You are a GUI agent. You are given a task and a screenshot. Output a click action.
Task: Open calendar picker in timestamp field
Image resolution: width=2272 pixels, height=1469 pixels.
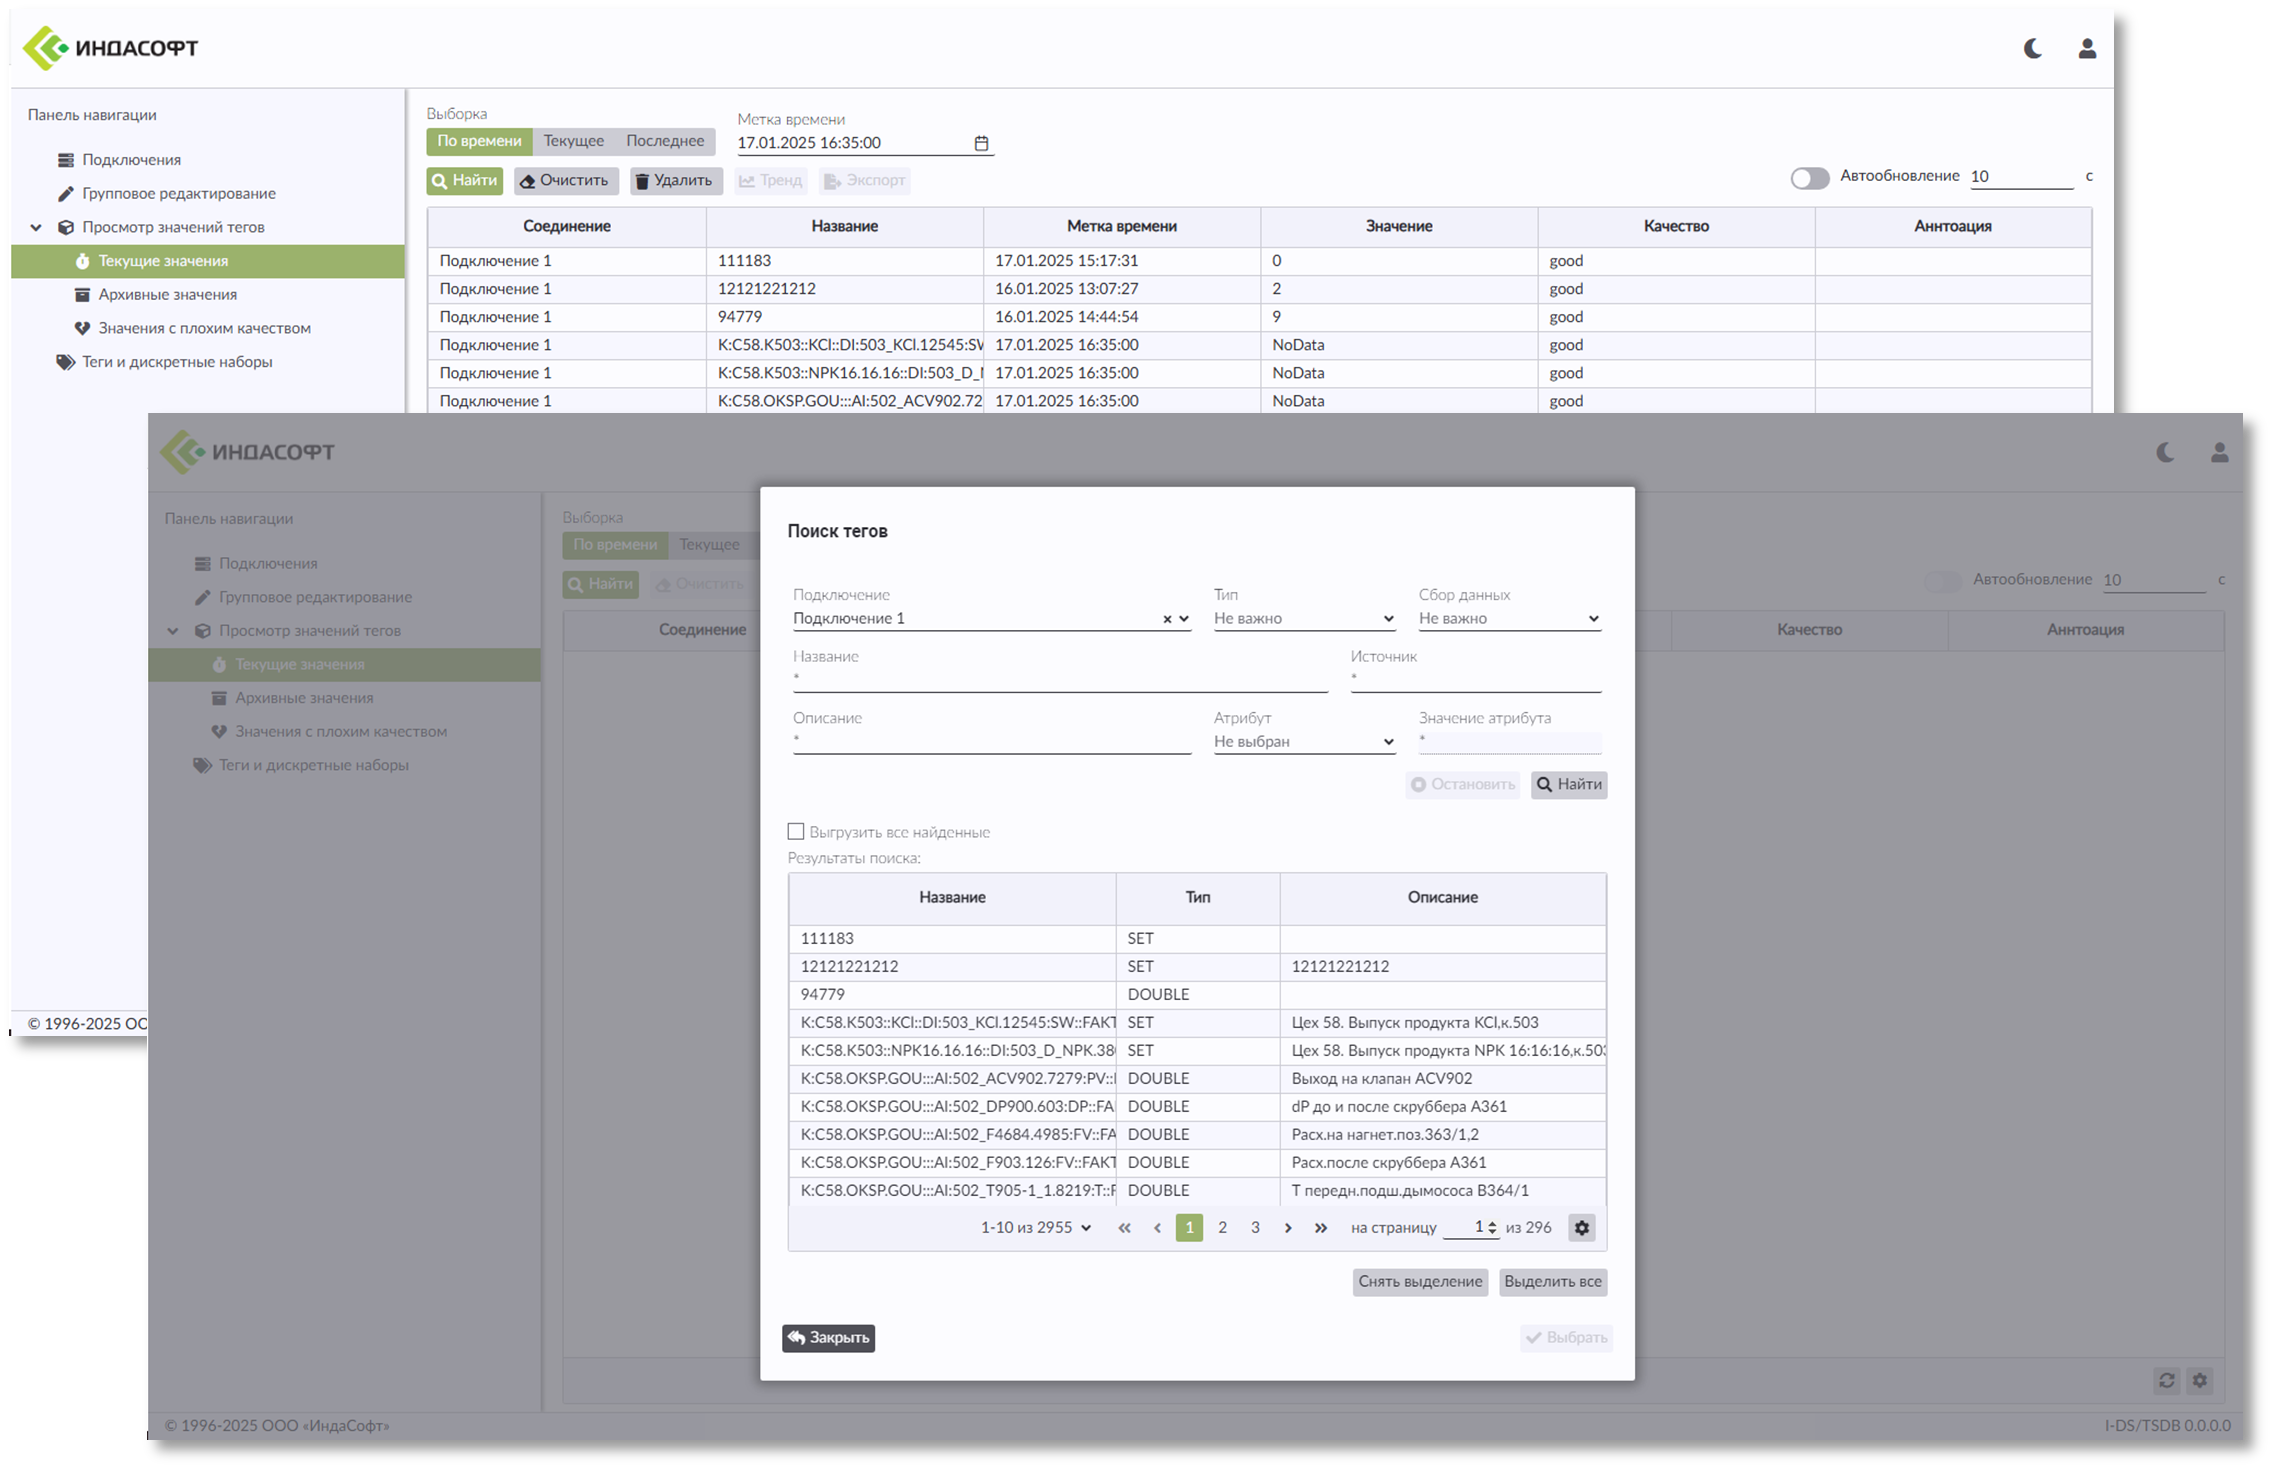point(981,143)
